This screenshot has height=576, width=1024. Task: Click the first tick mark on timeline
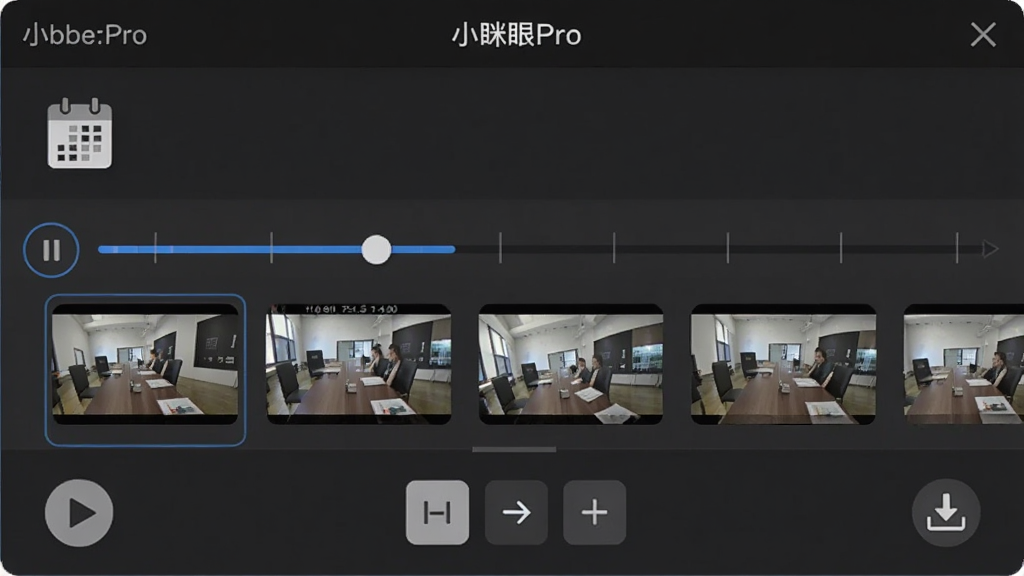point(155,248)
